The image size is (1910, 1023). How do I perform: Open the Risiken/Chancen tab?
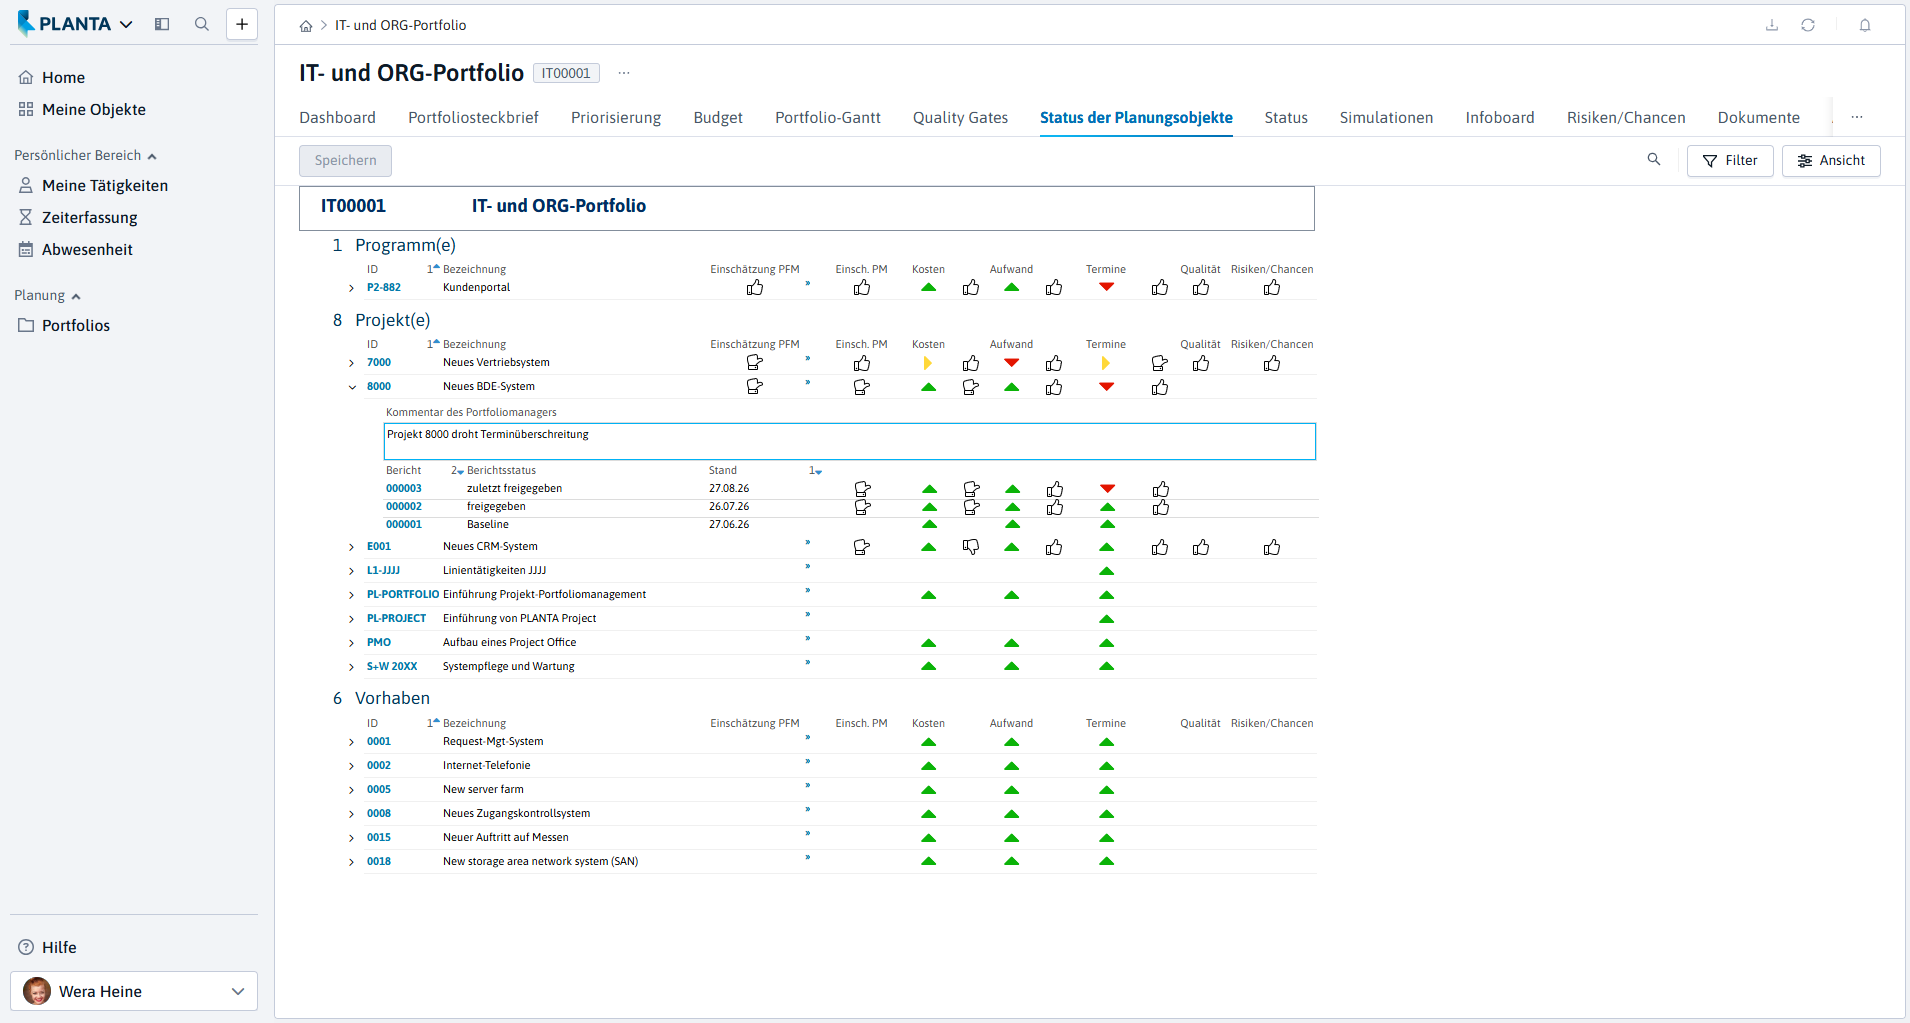click(x=1626, y=118)
